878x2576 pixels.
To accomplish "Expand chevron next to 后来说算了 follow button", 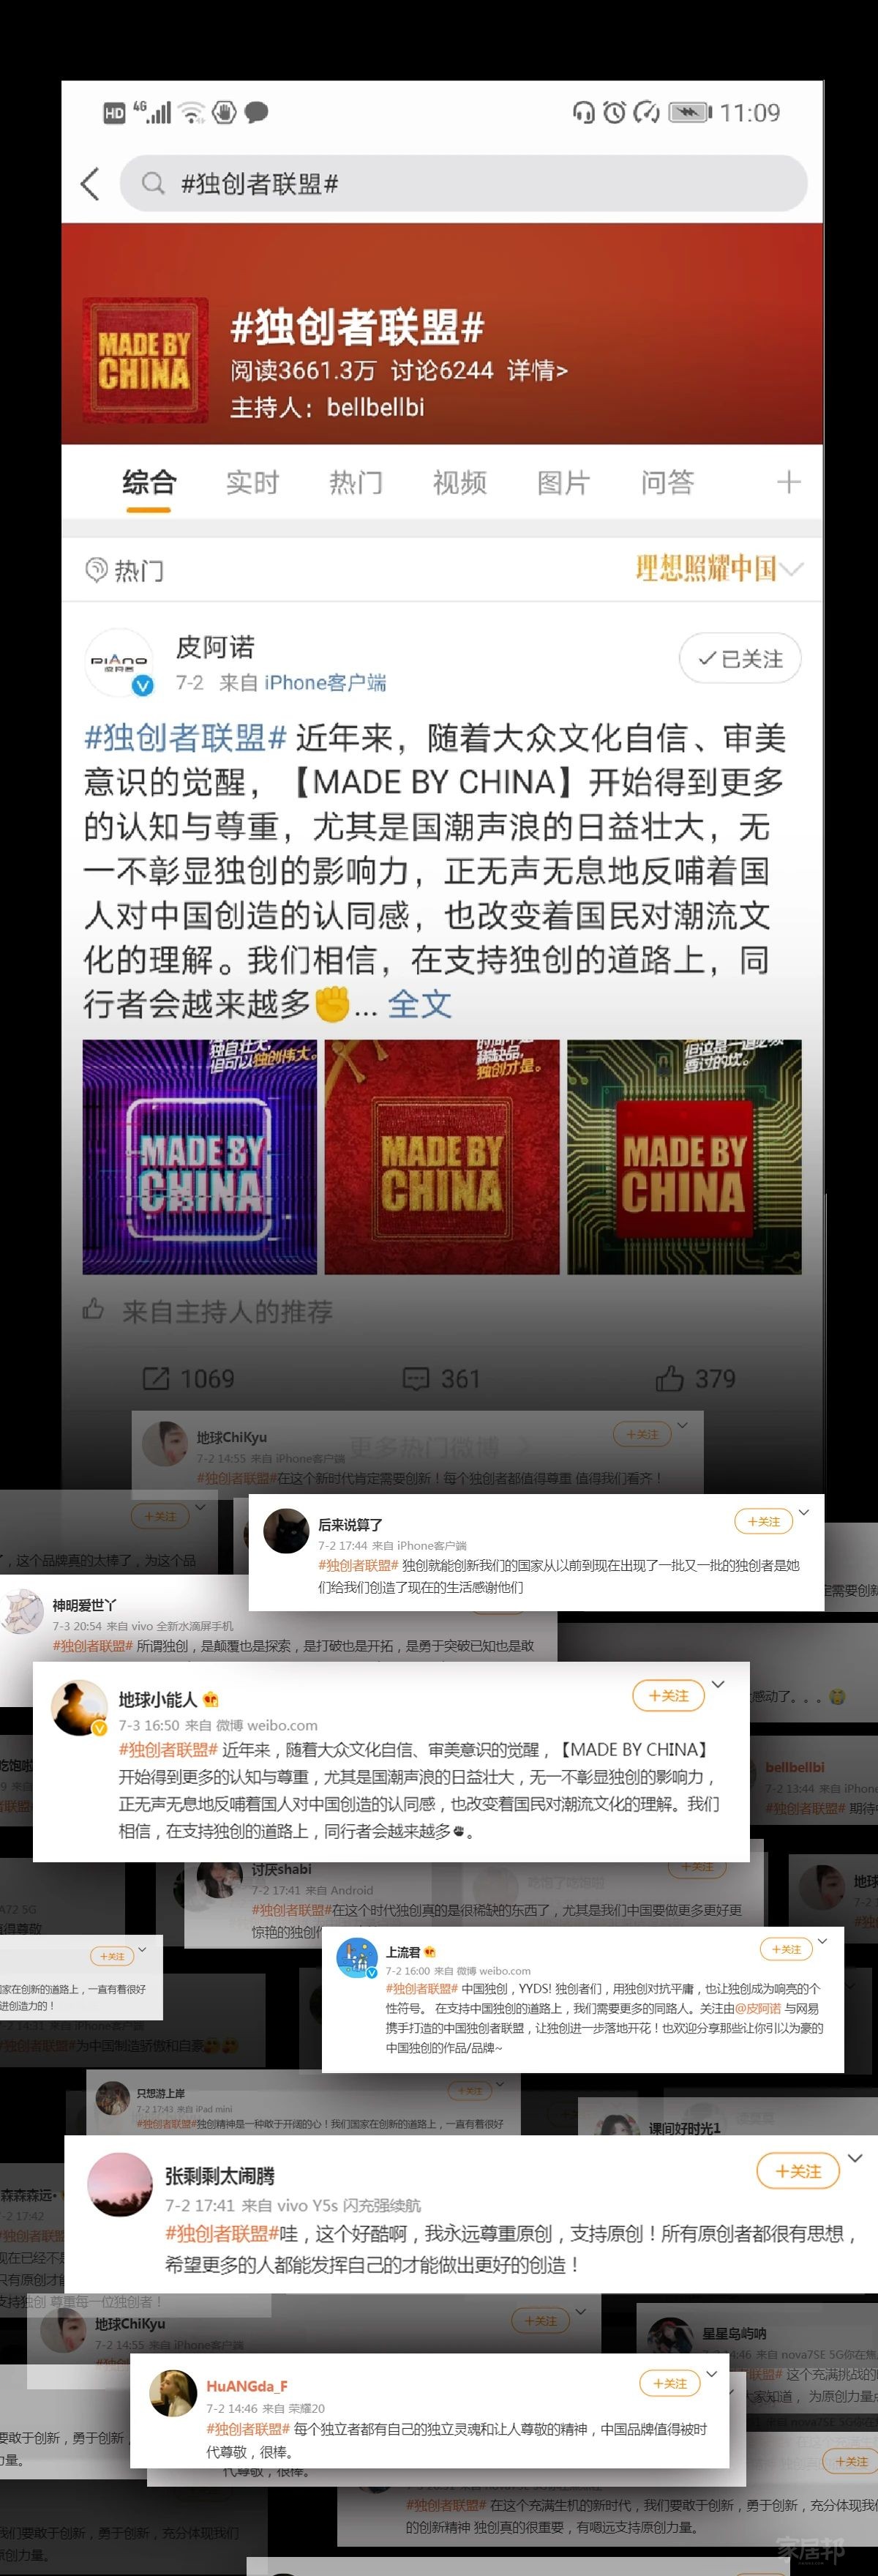I will [x=804, y=1512].
